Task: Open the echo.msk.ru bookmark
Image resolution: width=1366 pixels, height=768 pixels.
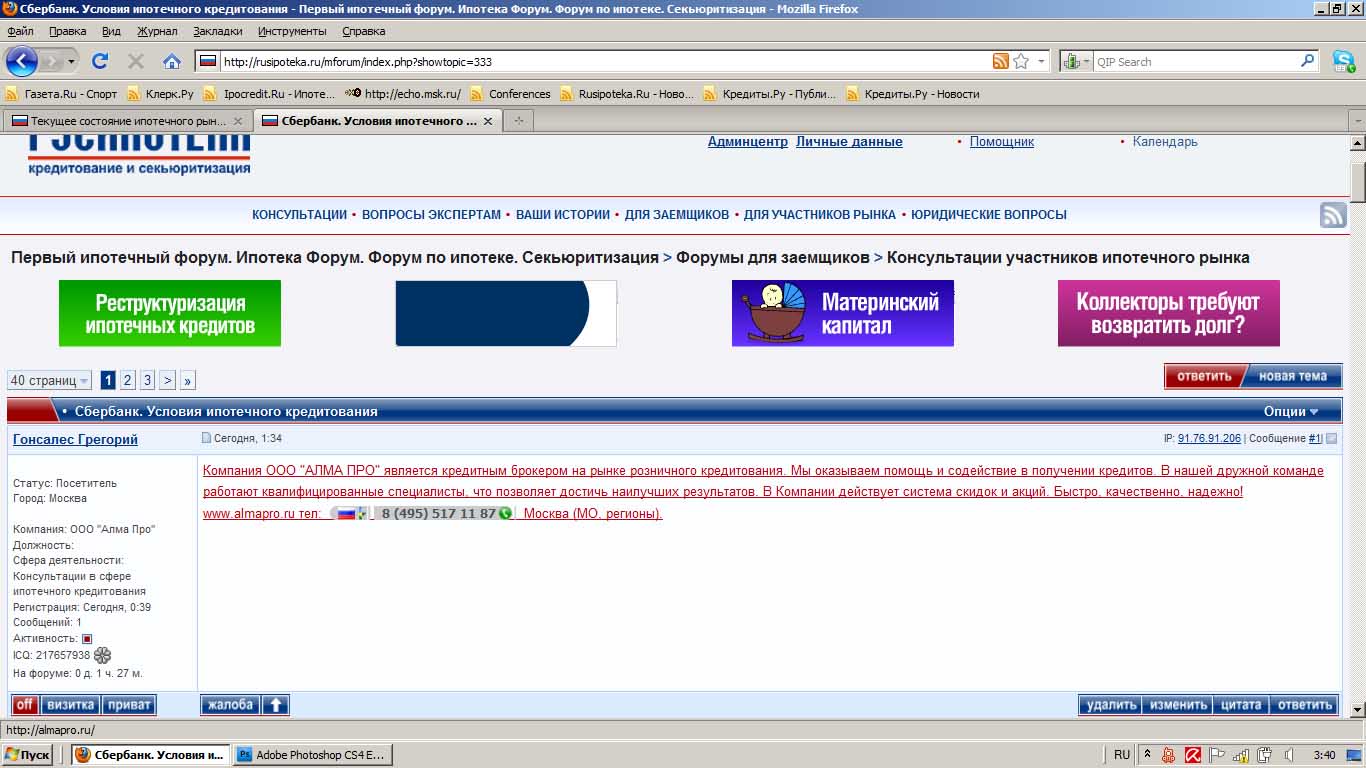Action: (x=403, y=94)
